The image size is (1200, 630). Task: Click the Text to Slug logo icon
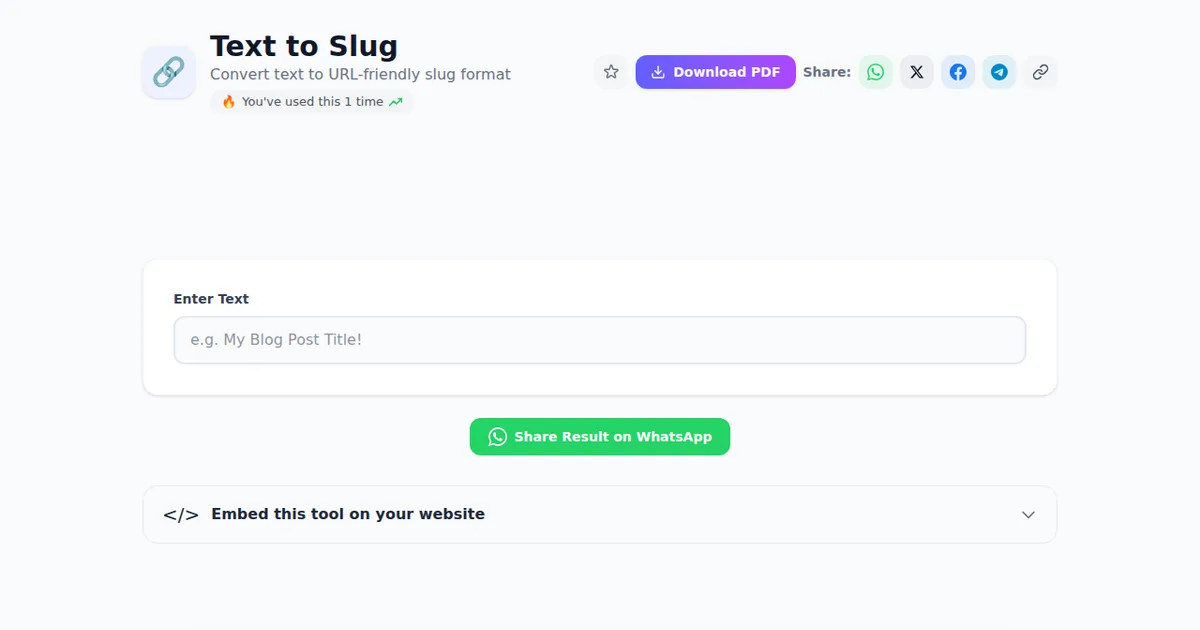point(169,72)
